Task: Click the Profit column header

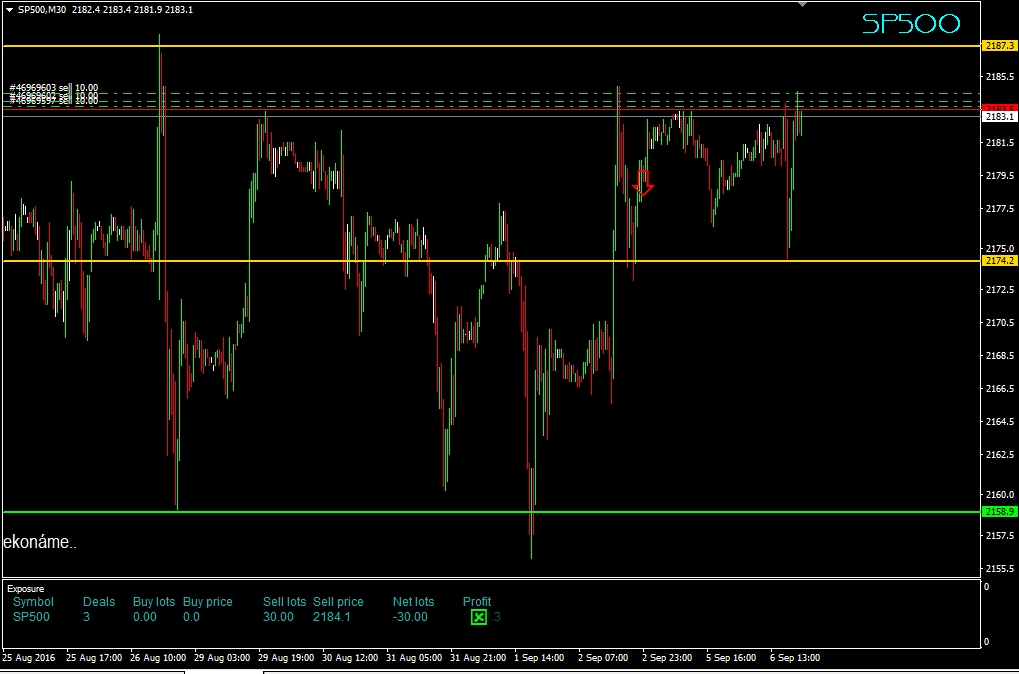Action: 477,602
